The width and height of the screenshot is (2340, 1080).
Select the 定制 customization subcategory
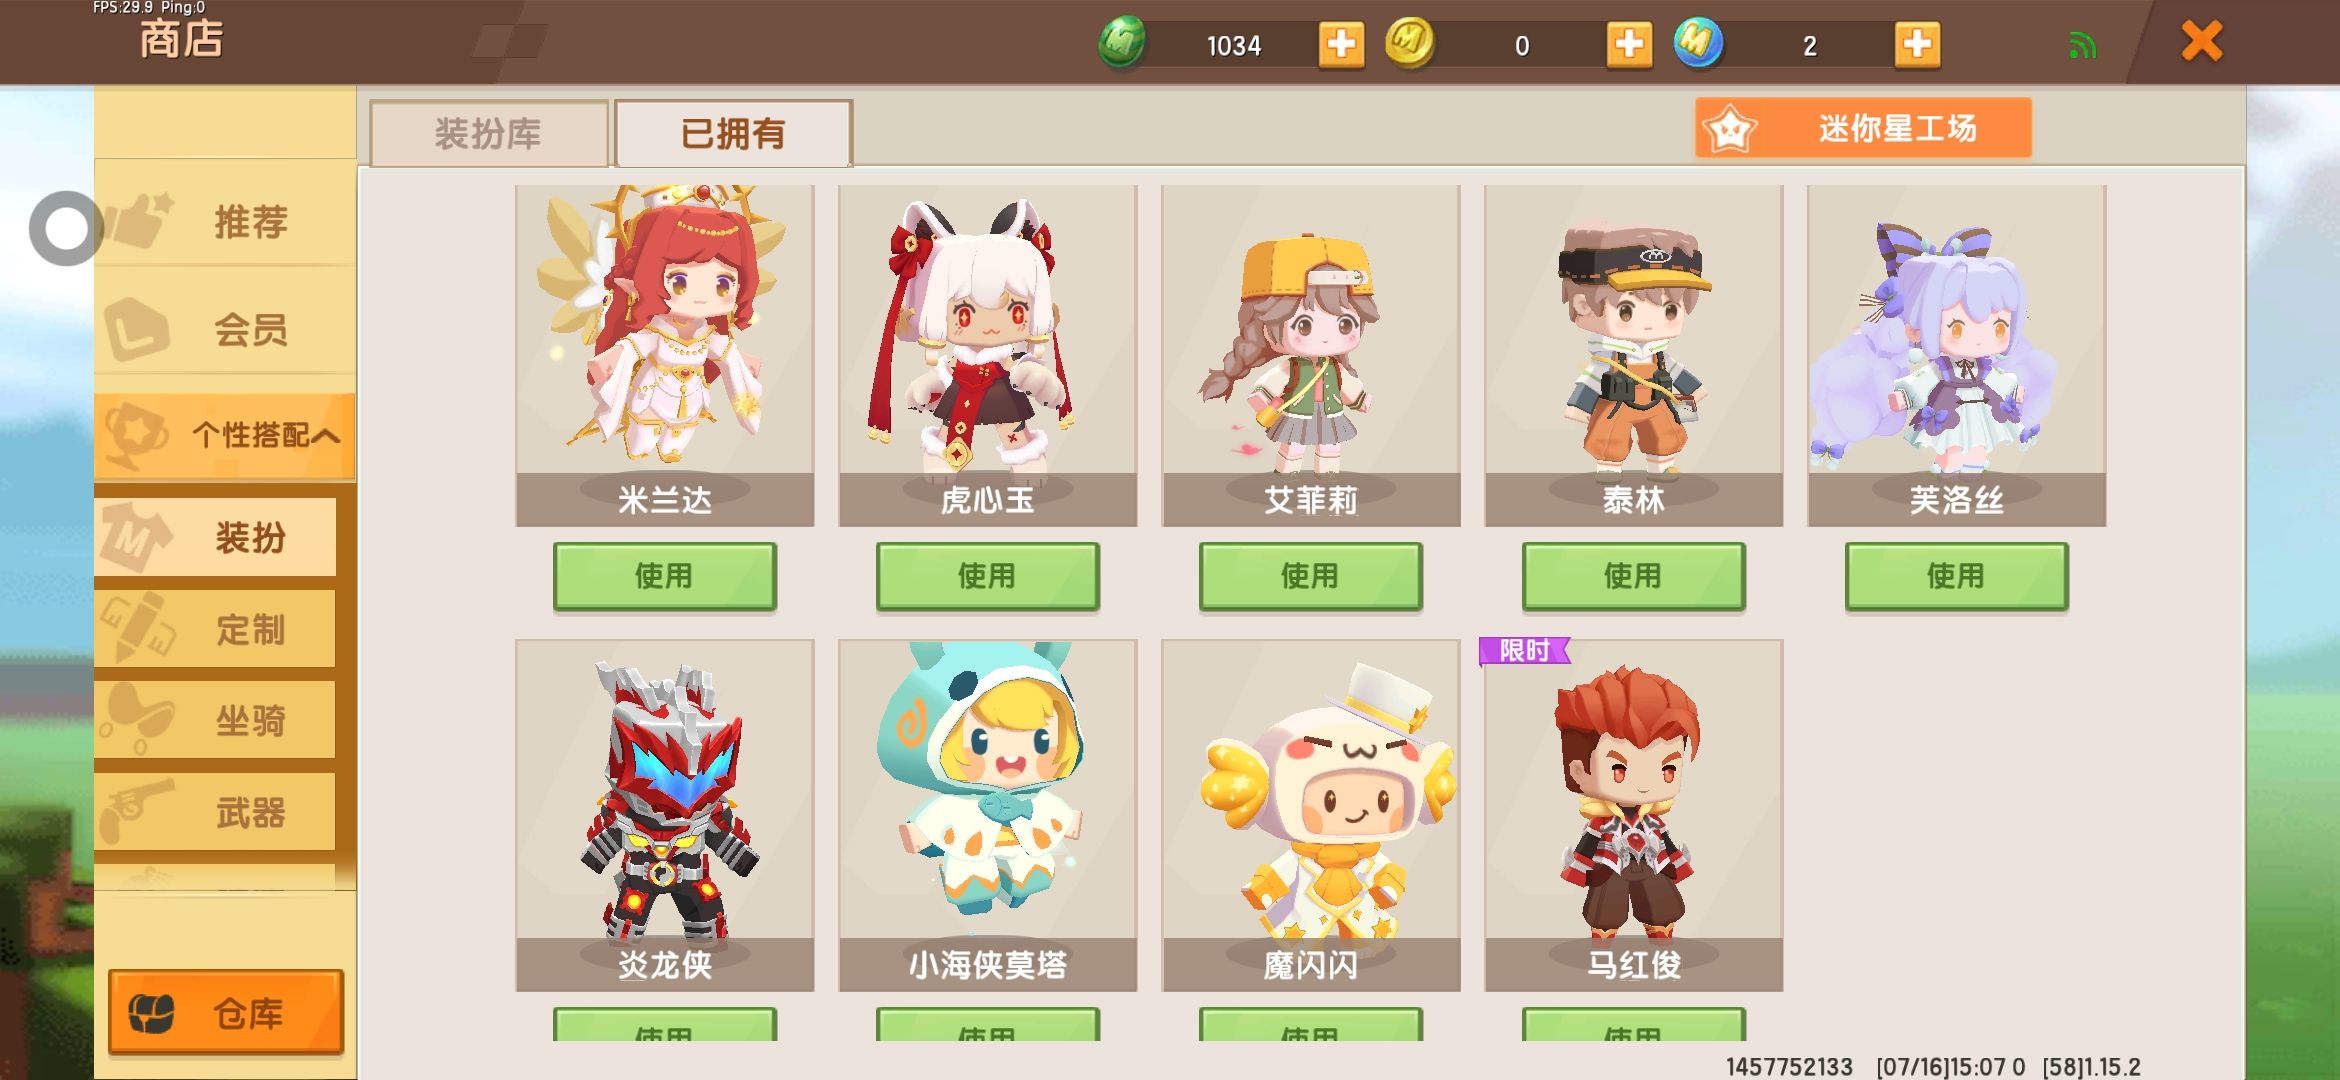pos(216,629)
